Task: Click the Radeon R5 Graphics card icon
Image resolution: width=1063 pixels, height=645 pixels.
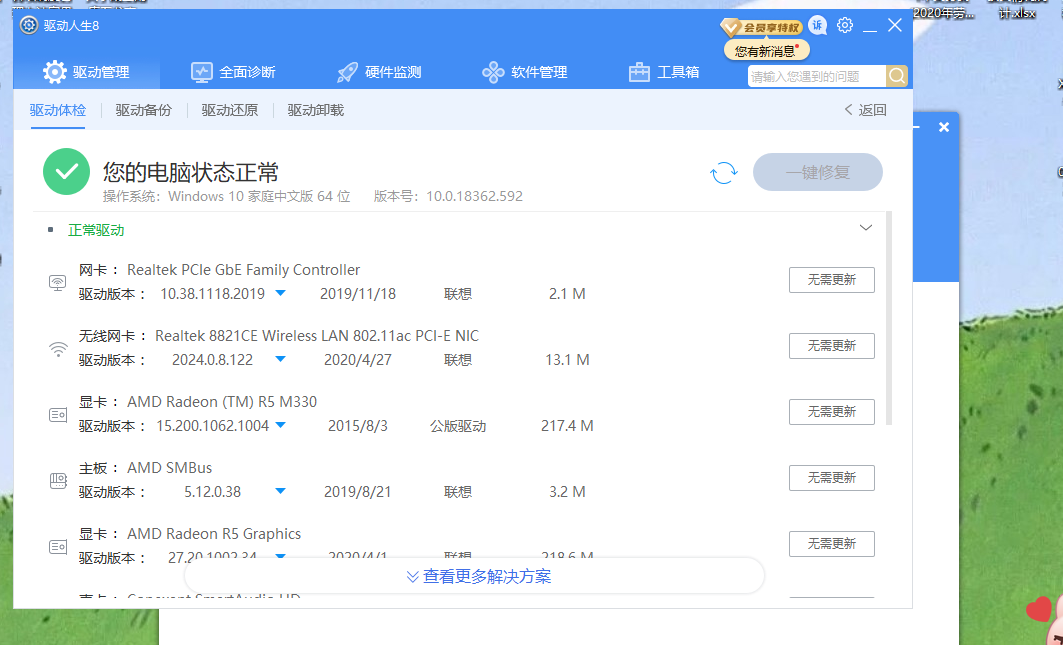Action: coord(58,547)
